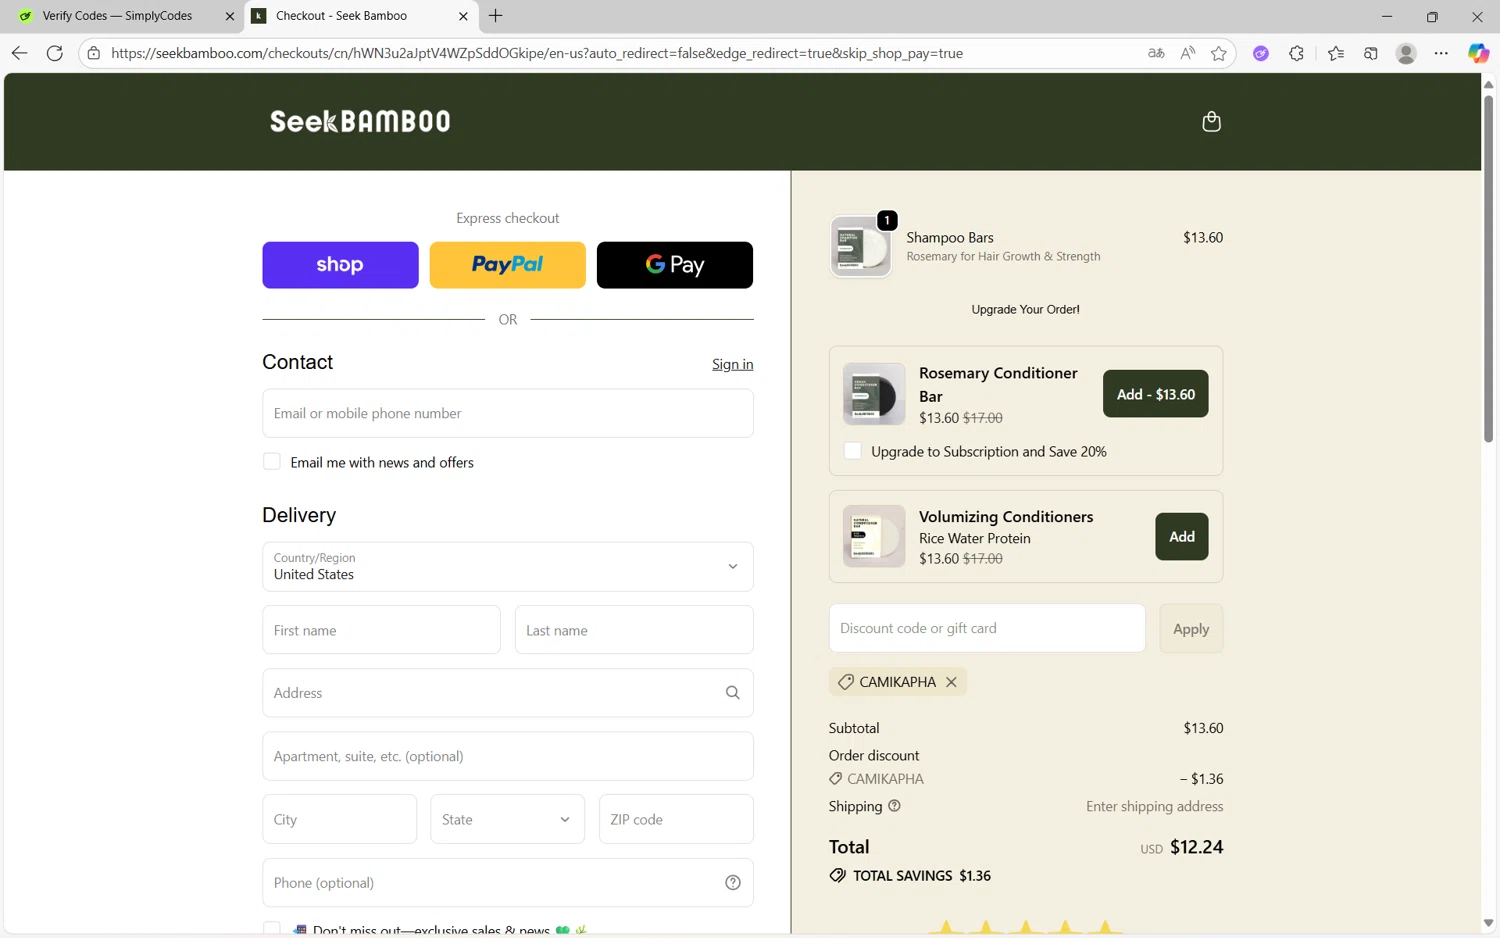
Task: Close the Checkout - Seek Bamboo tab
Action: coord(463,16)
